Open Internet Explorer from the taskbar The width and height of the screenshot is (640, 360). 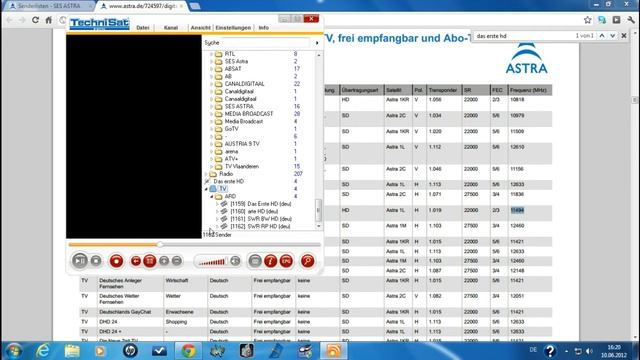click(42, 351)
